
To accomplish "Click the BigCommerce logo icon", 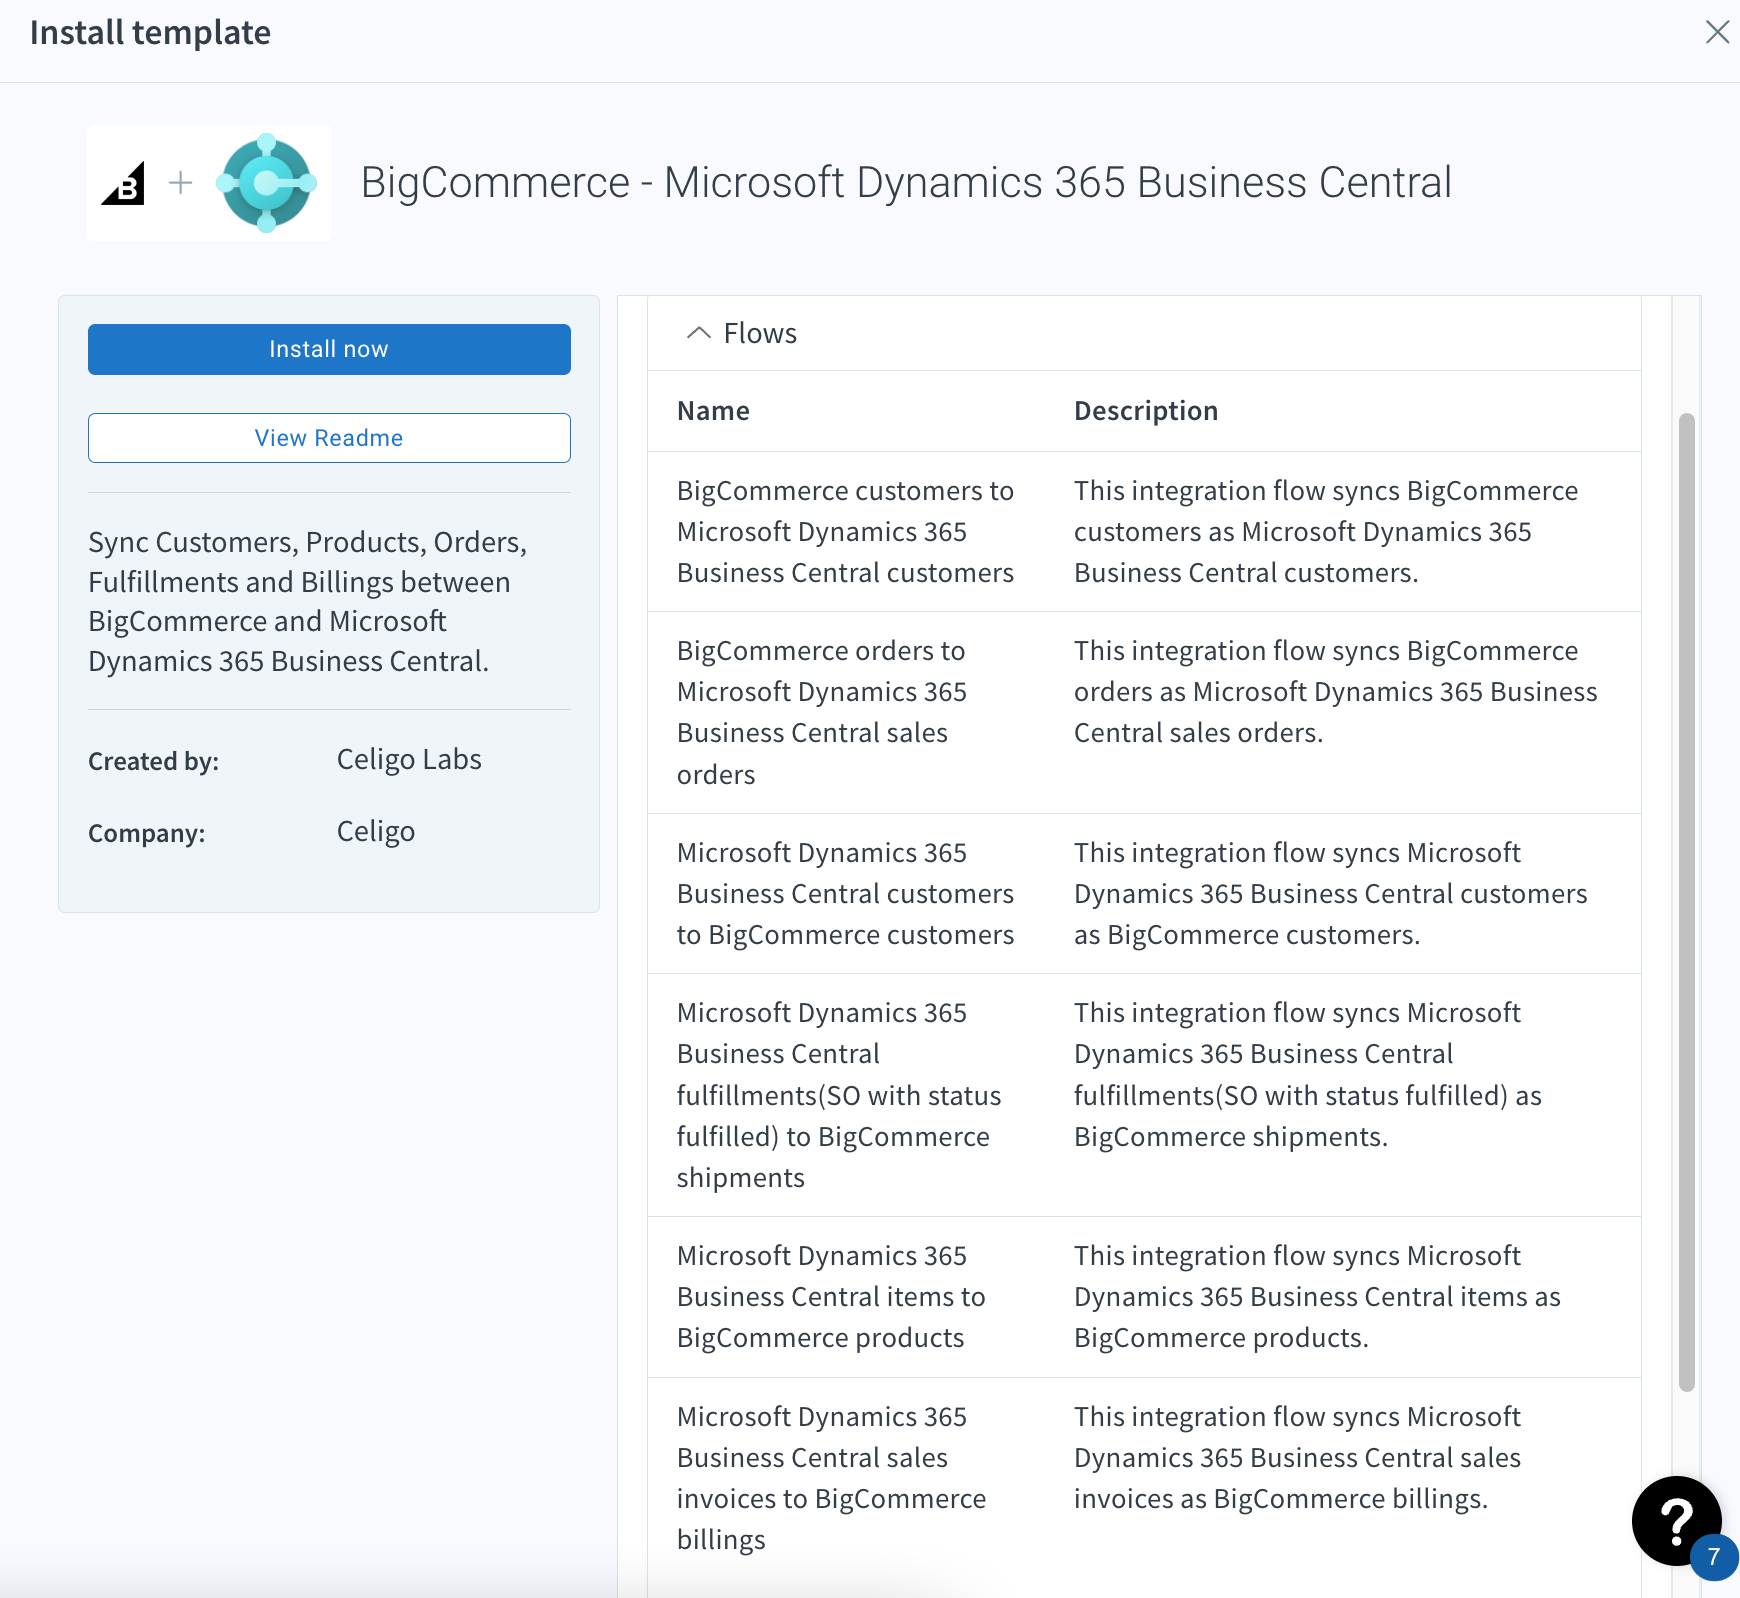I will coord(124,183).
